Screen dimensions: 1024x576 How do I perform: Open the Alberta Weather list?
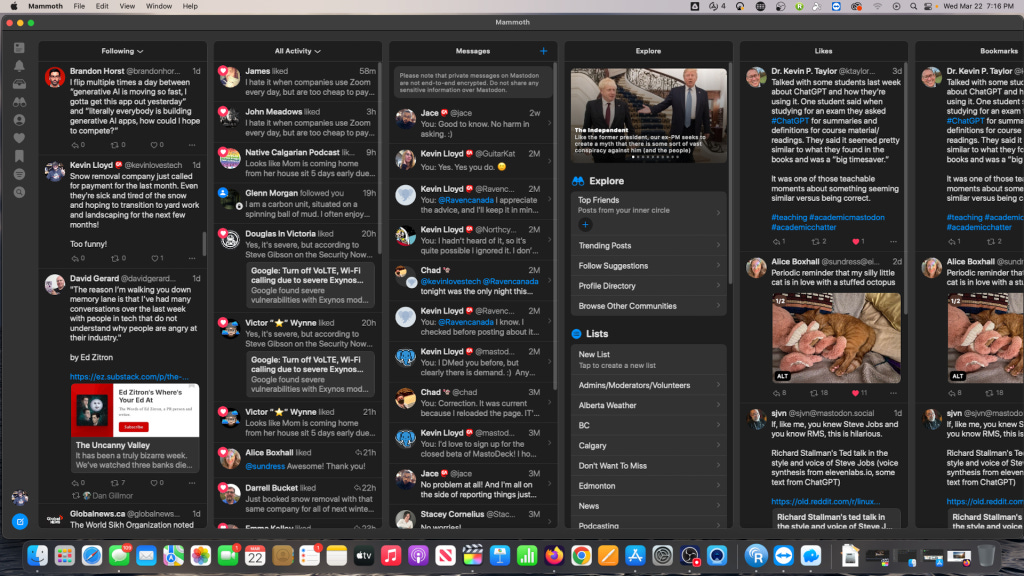pos(648,406)
